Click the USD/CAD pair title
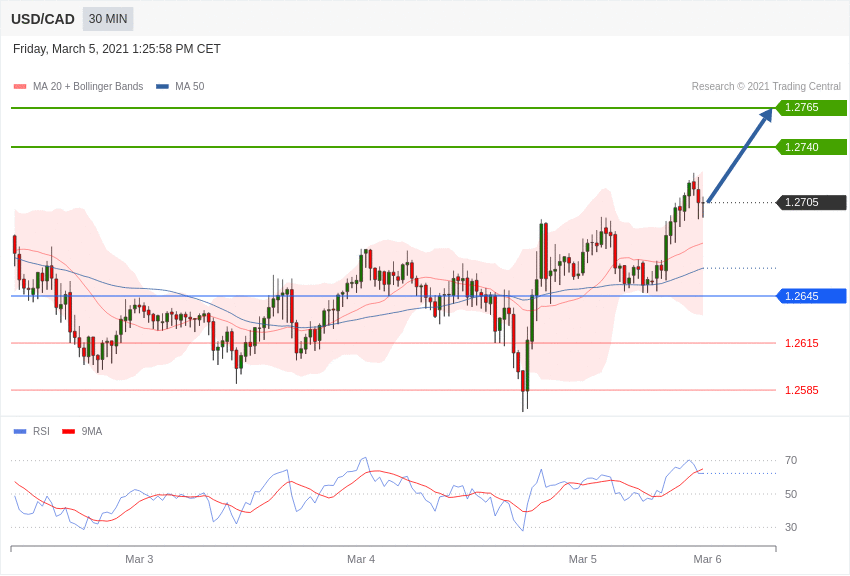This screenshot has width=850, height=576. pos(43,20)
